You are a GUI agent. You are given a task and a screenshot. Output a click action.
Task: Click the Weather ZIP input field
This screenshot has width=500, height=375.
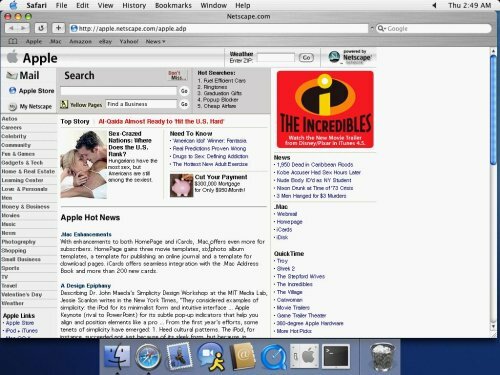276,58
